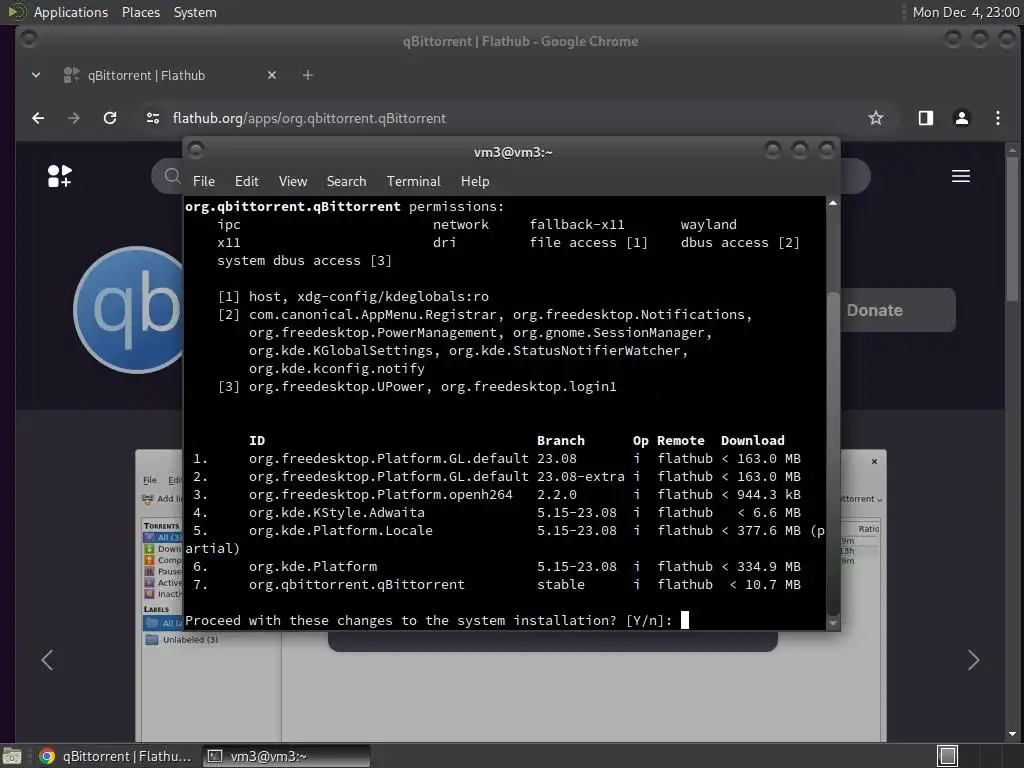The height and width of the screenshot is (768, 1024).
Task: Click the clock showing Mon Dec 4
Action: pyautogui.click(x=966, y=12)
